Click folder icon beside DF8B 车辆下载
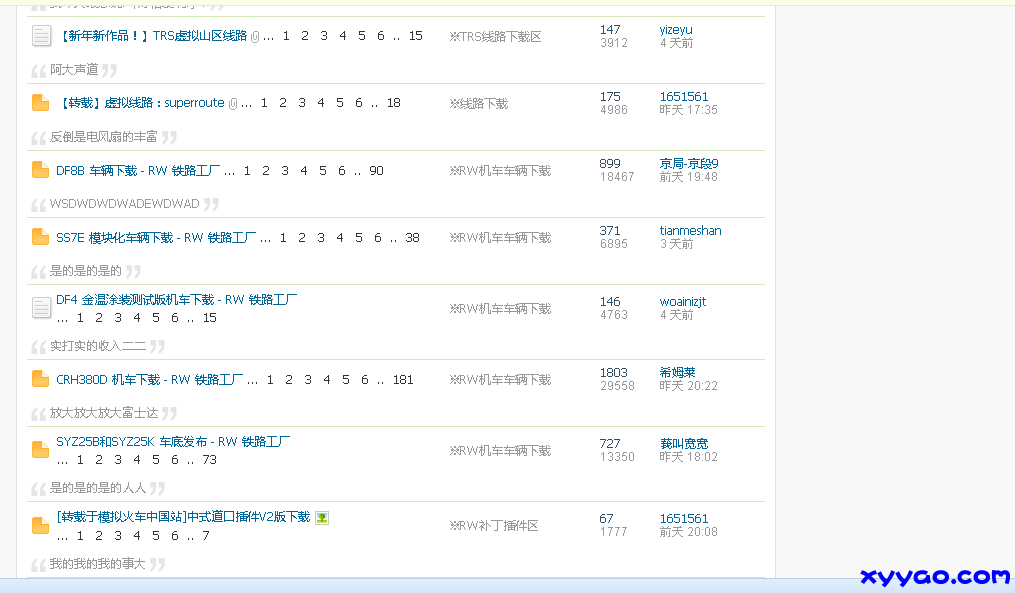This screenshot has height=593, width=1015. tap(41, 170)
